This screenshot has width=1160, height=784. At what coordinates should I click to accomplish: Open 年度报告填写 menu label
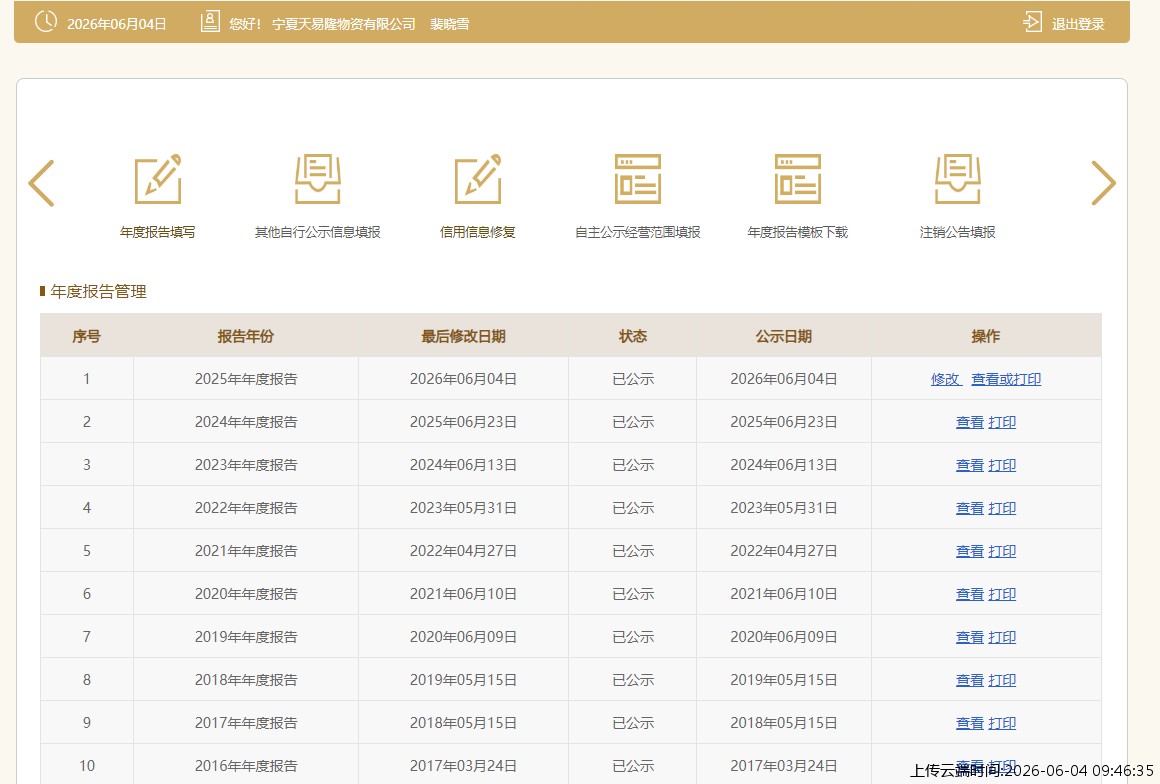tap(158, 232)
